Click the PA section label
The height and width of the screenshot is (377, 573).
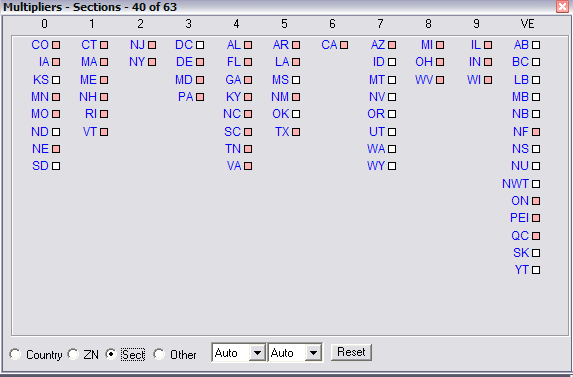click(186, 97)
